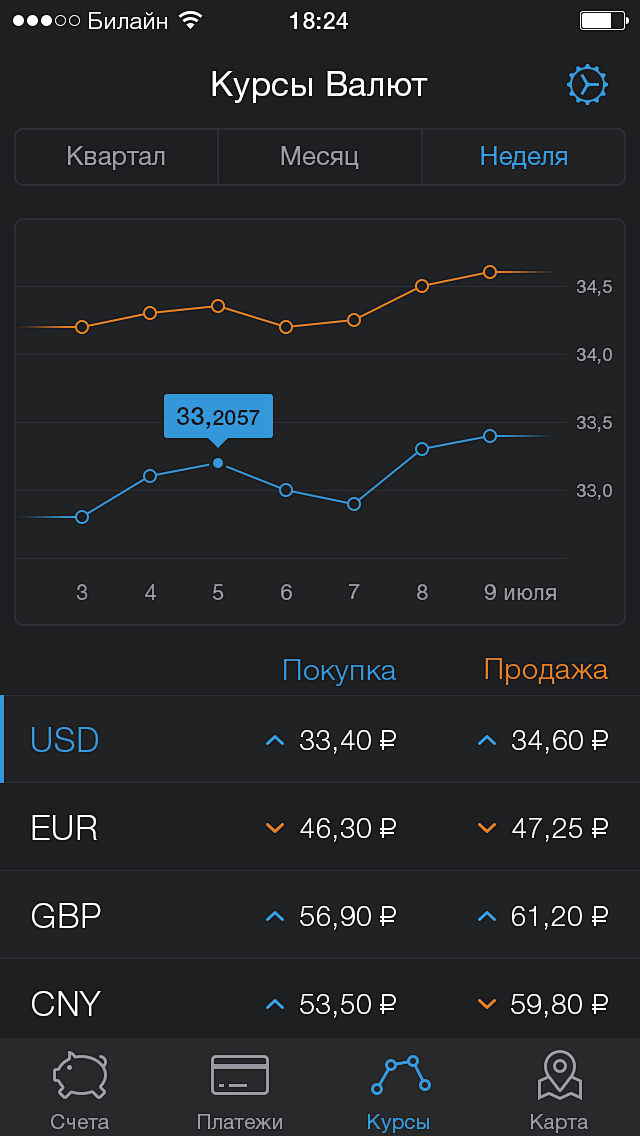Click the blue data point above July 7
The width and height of the screenshot is (640, 1136).
pyautogui.click(x=354, y=504)
